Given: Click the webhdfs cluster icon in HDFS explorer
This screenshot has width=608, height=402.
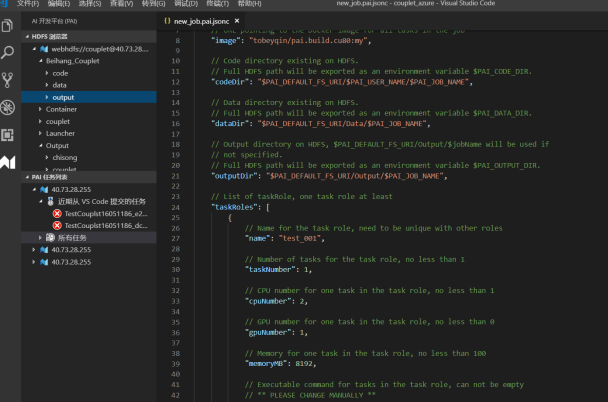Looking at the screenshot, I should (x=44, y=49).
